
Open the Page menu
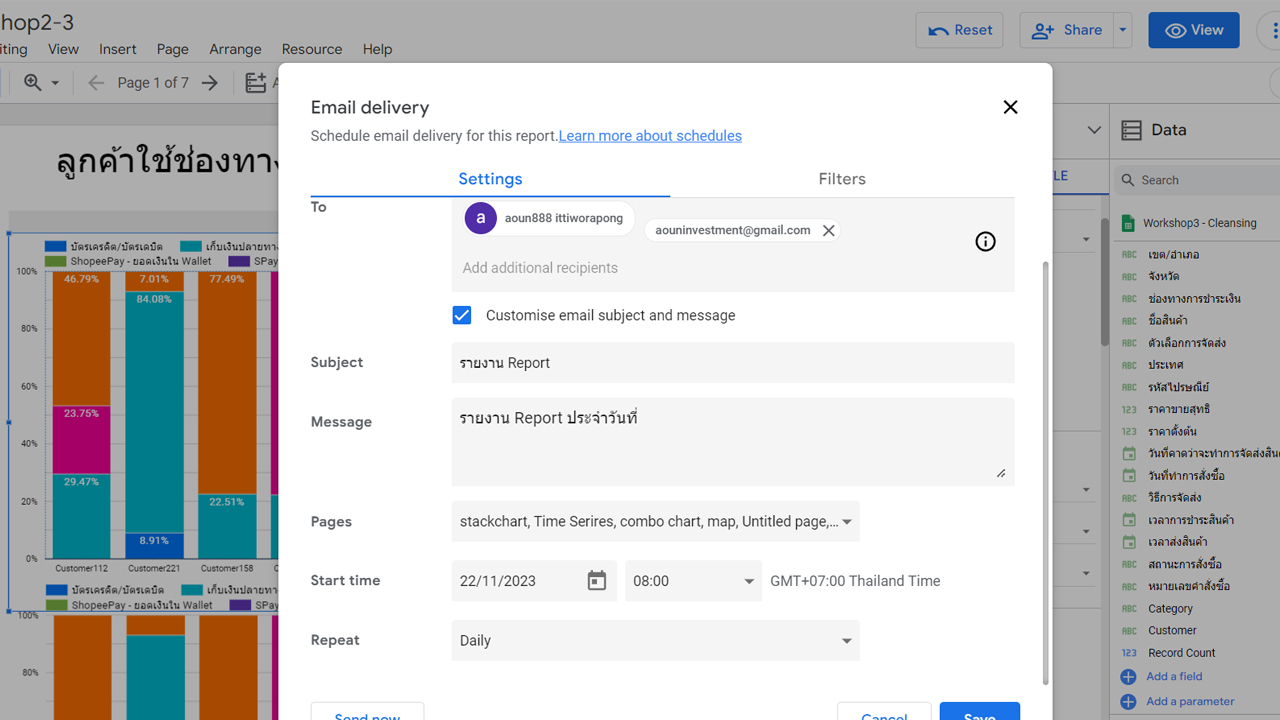pos(173,49)
